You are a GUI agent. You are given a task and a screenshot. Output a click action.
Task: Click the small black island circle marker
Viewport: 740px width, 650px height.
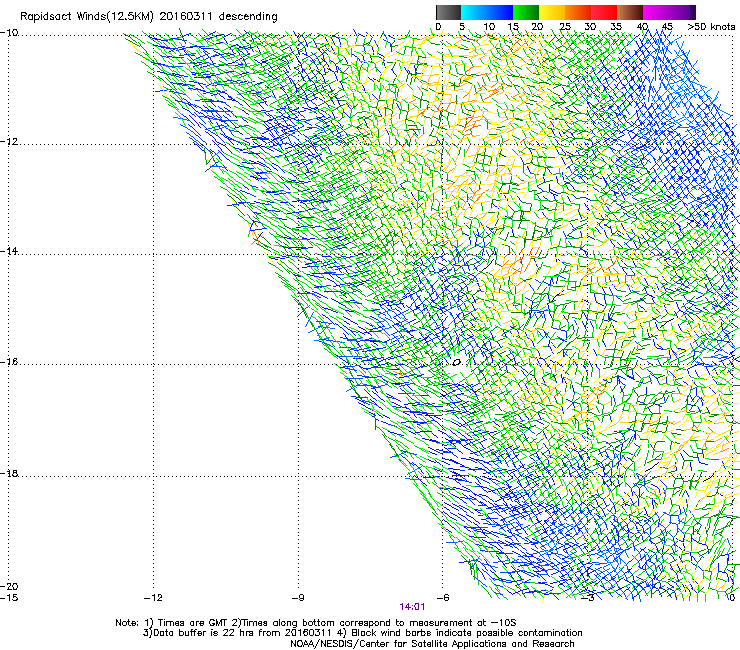456,363
